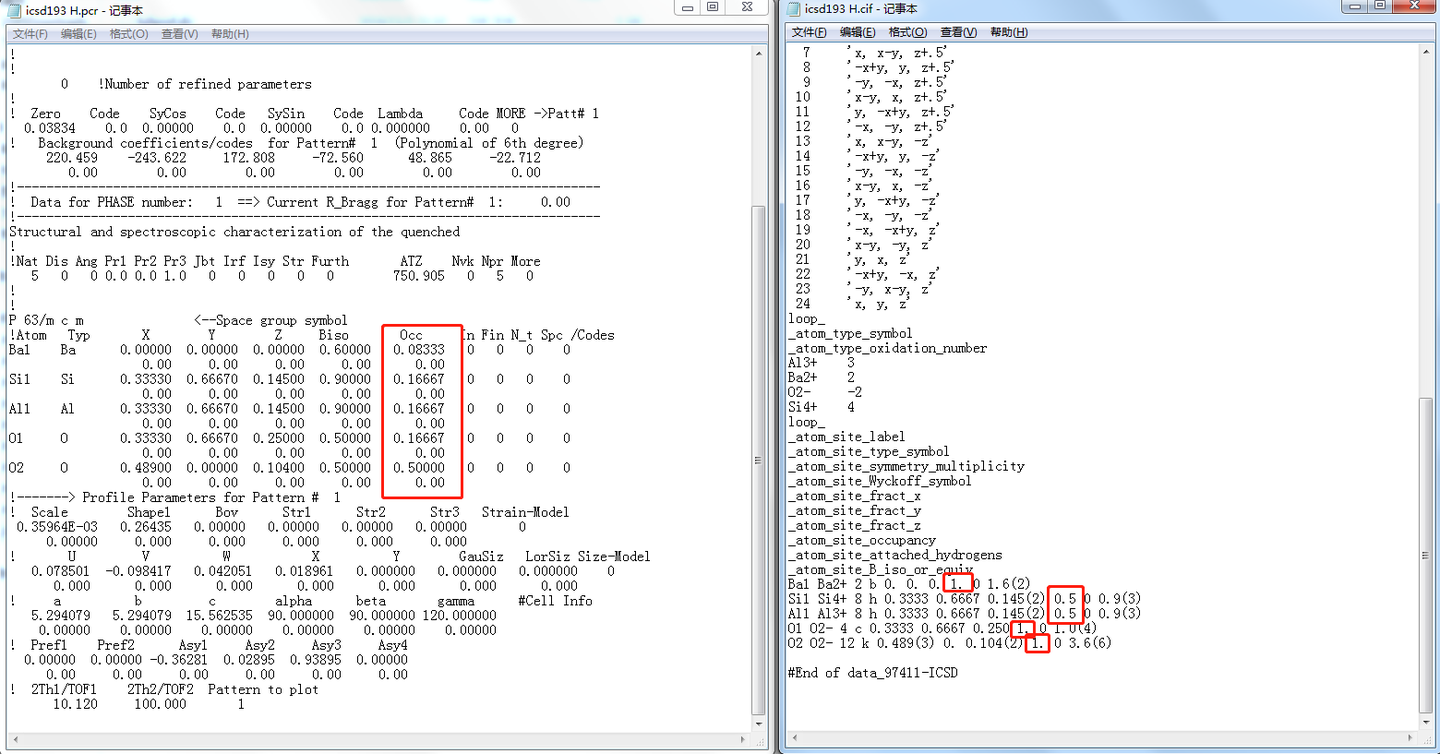Open 帮助(H) menu in the icsd193 H.cif window

(1009, 33)
